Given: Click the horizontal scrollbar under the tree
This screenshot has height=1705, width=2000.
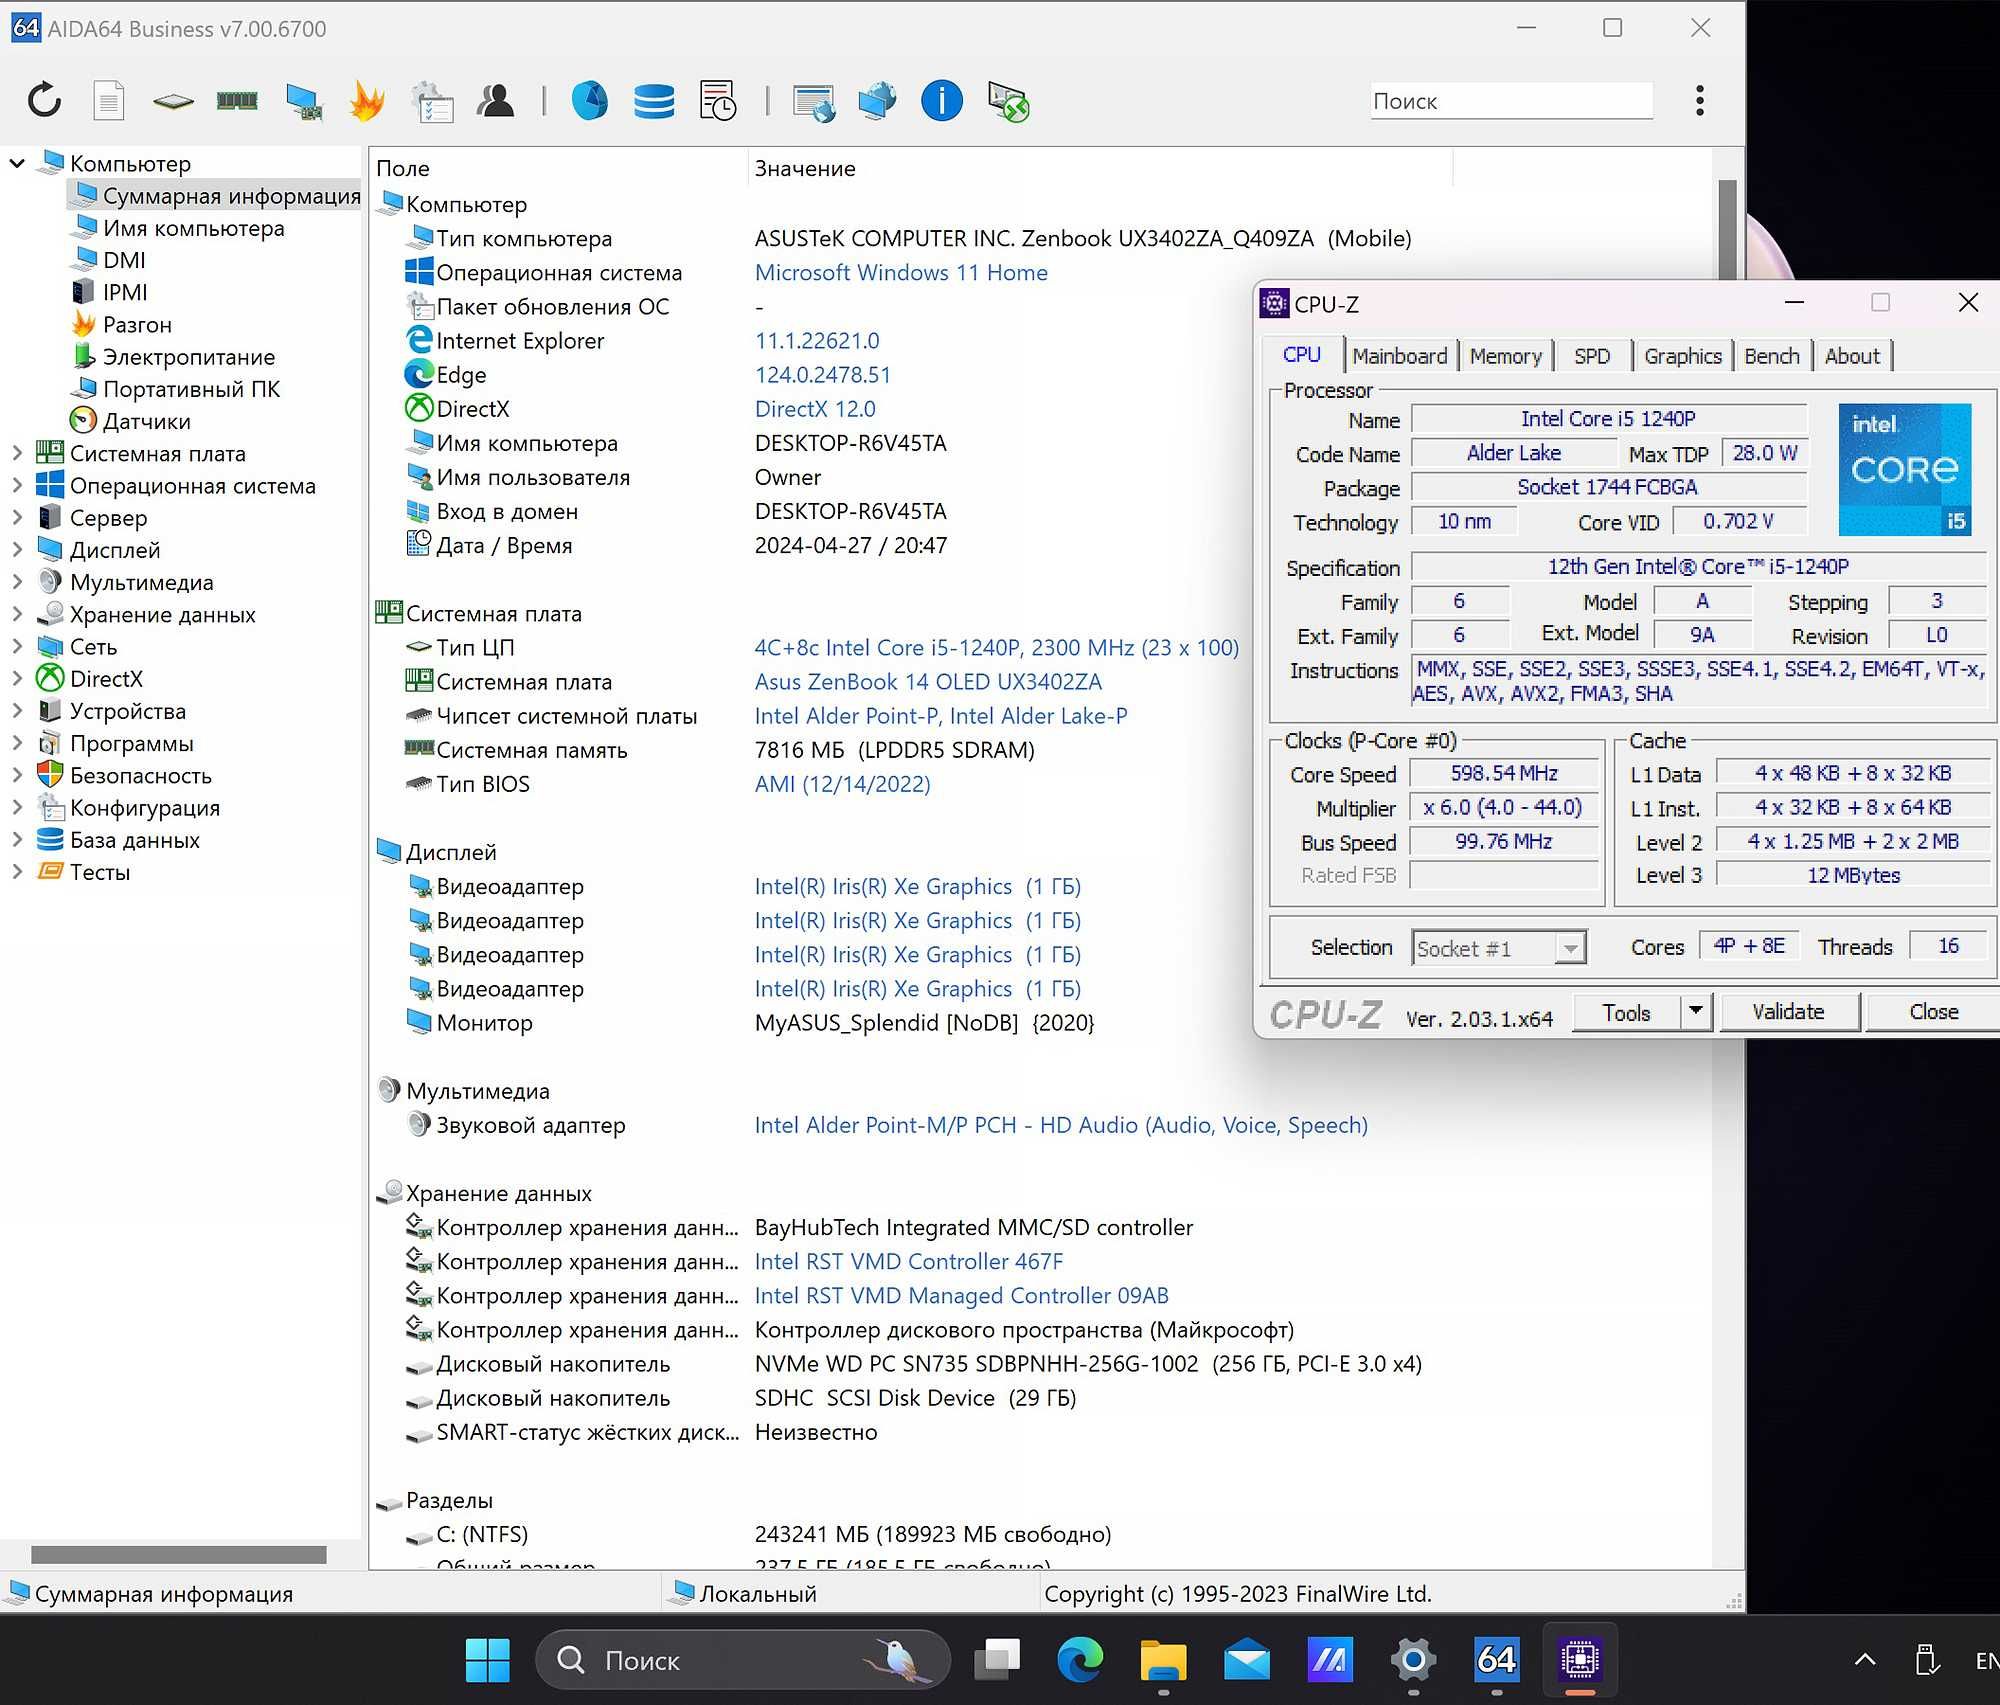Looking at the screenshot, I should (x=179, y=1554).
